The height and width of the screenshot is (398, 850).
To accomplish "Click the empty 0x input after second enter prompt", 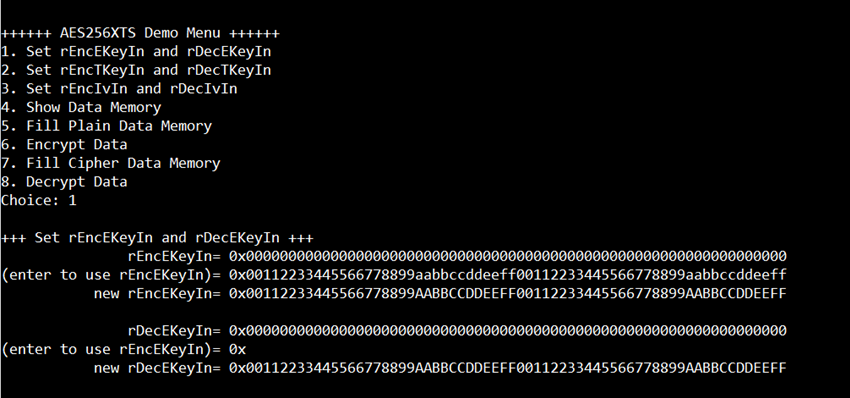I will [237, 349].
